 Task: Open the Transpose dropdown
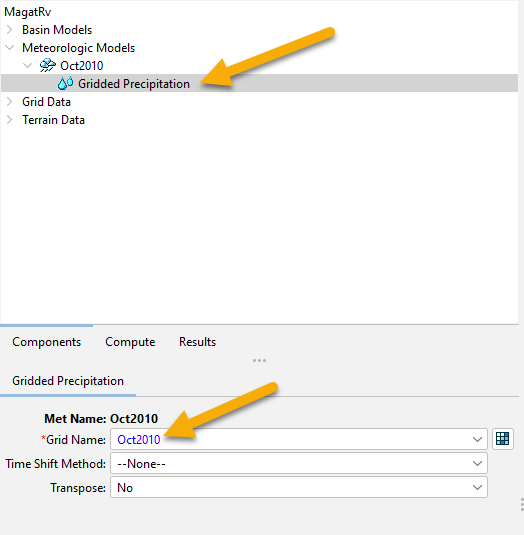(x=299, y=487)
